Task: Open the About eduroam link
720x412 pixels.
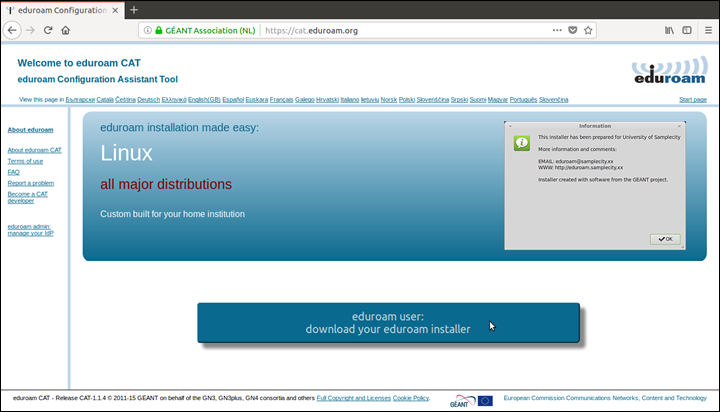Action: point(30,130)
